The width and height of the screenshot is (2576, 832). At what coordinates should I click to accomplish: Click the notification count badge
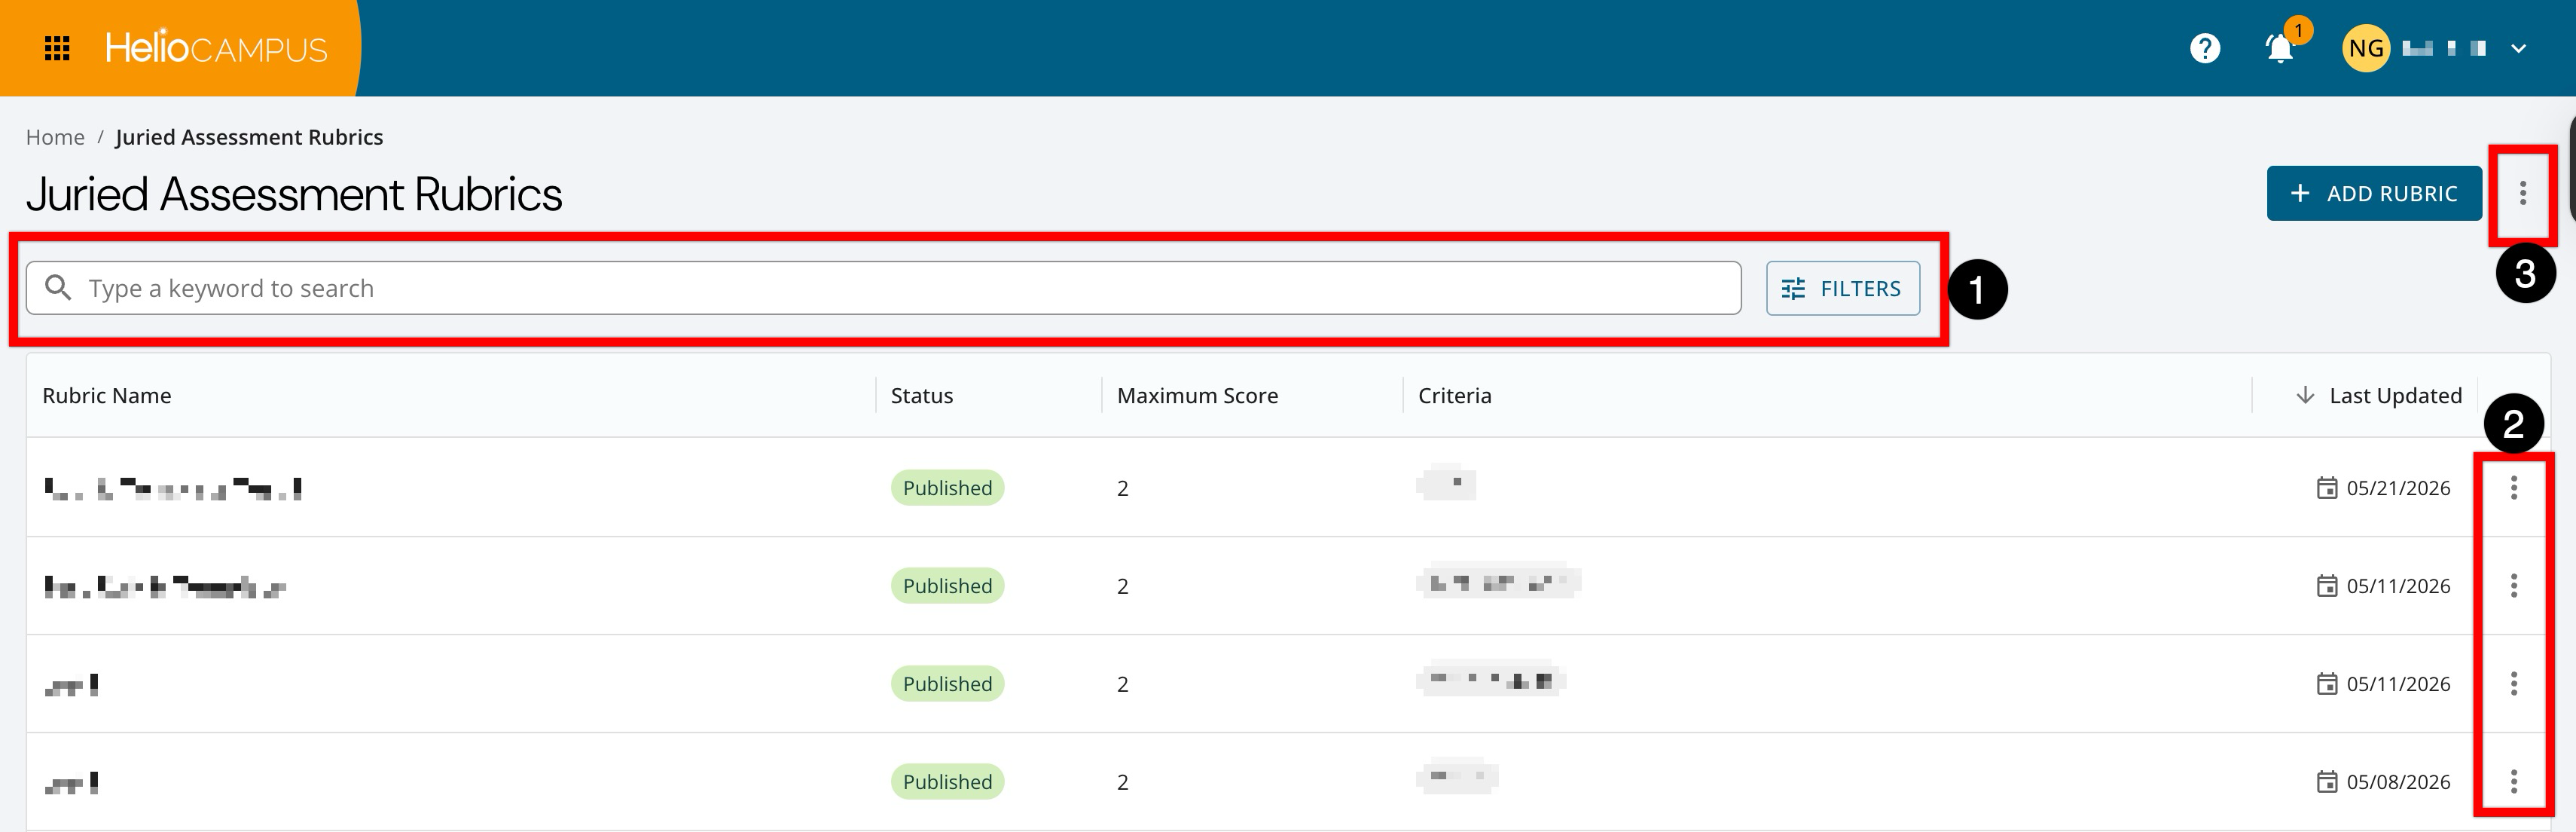point(2298,31)
